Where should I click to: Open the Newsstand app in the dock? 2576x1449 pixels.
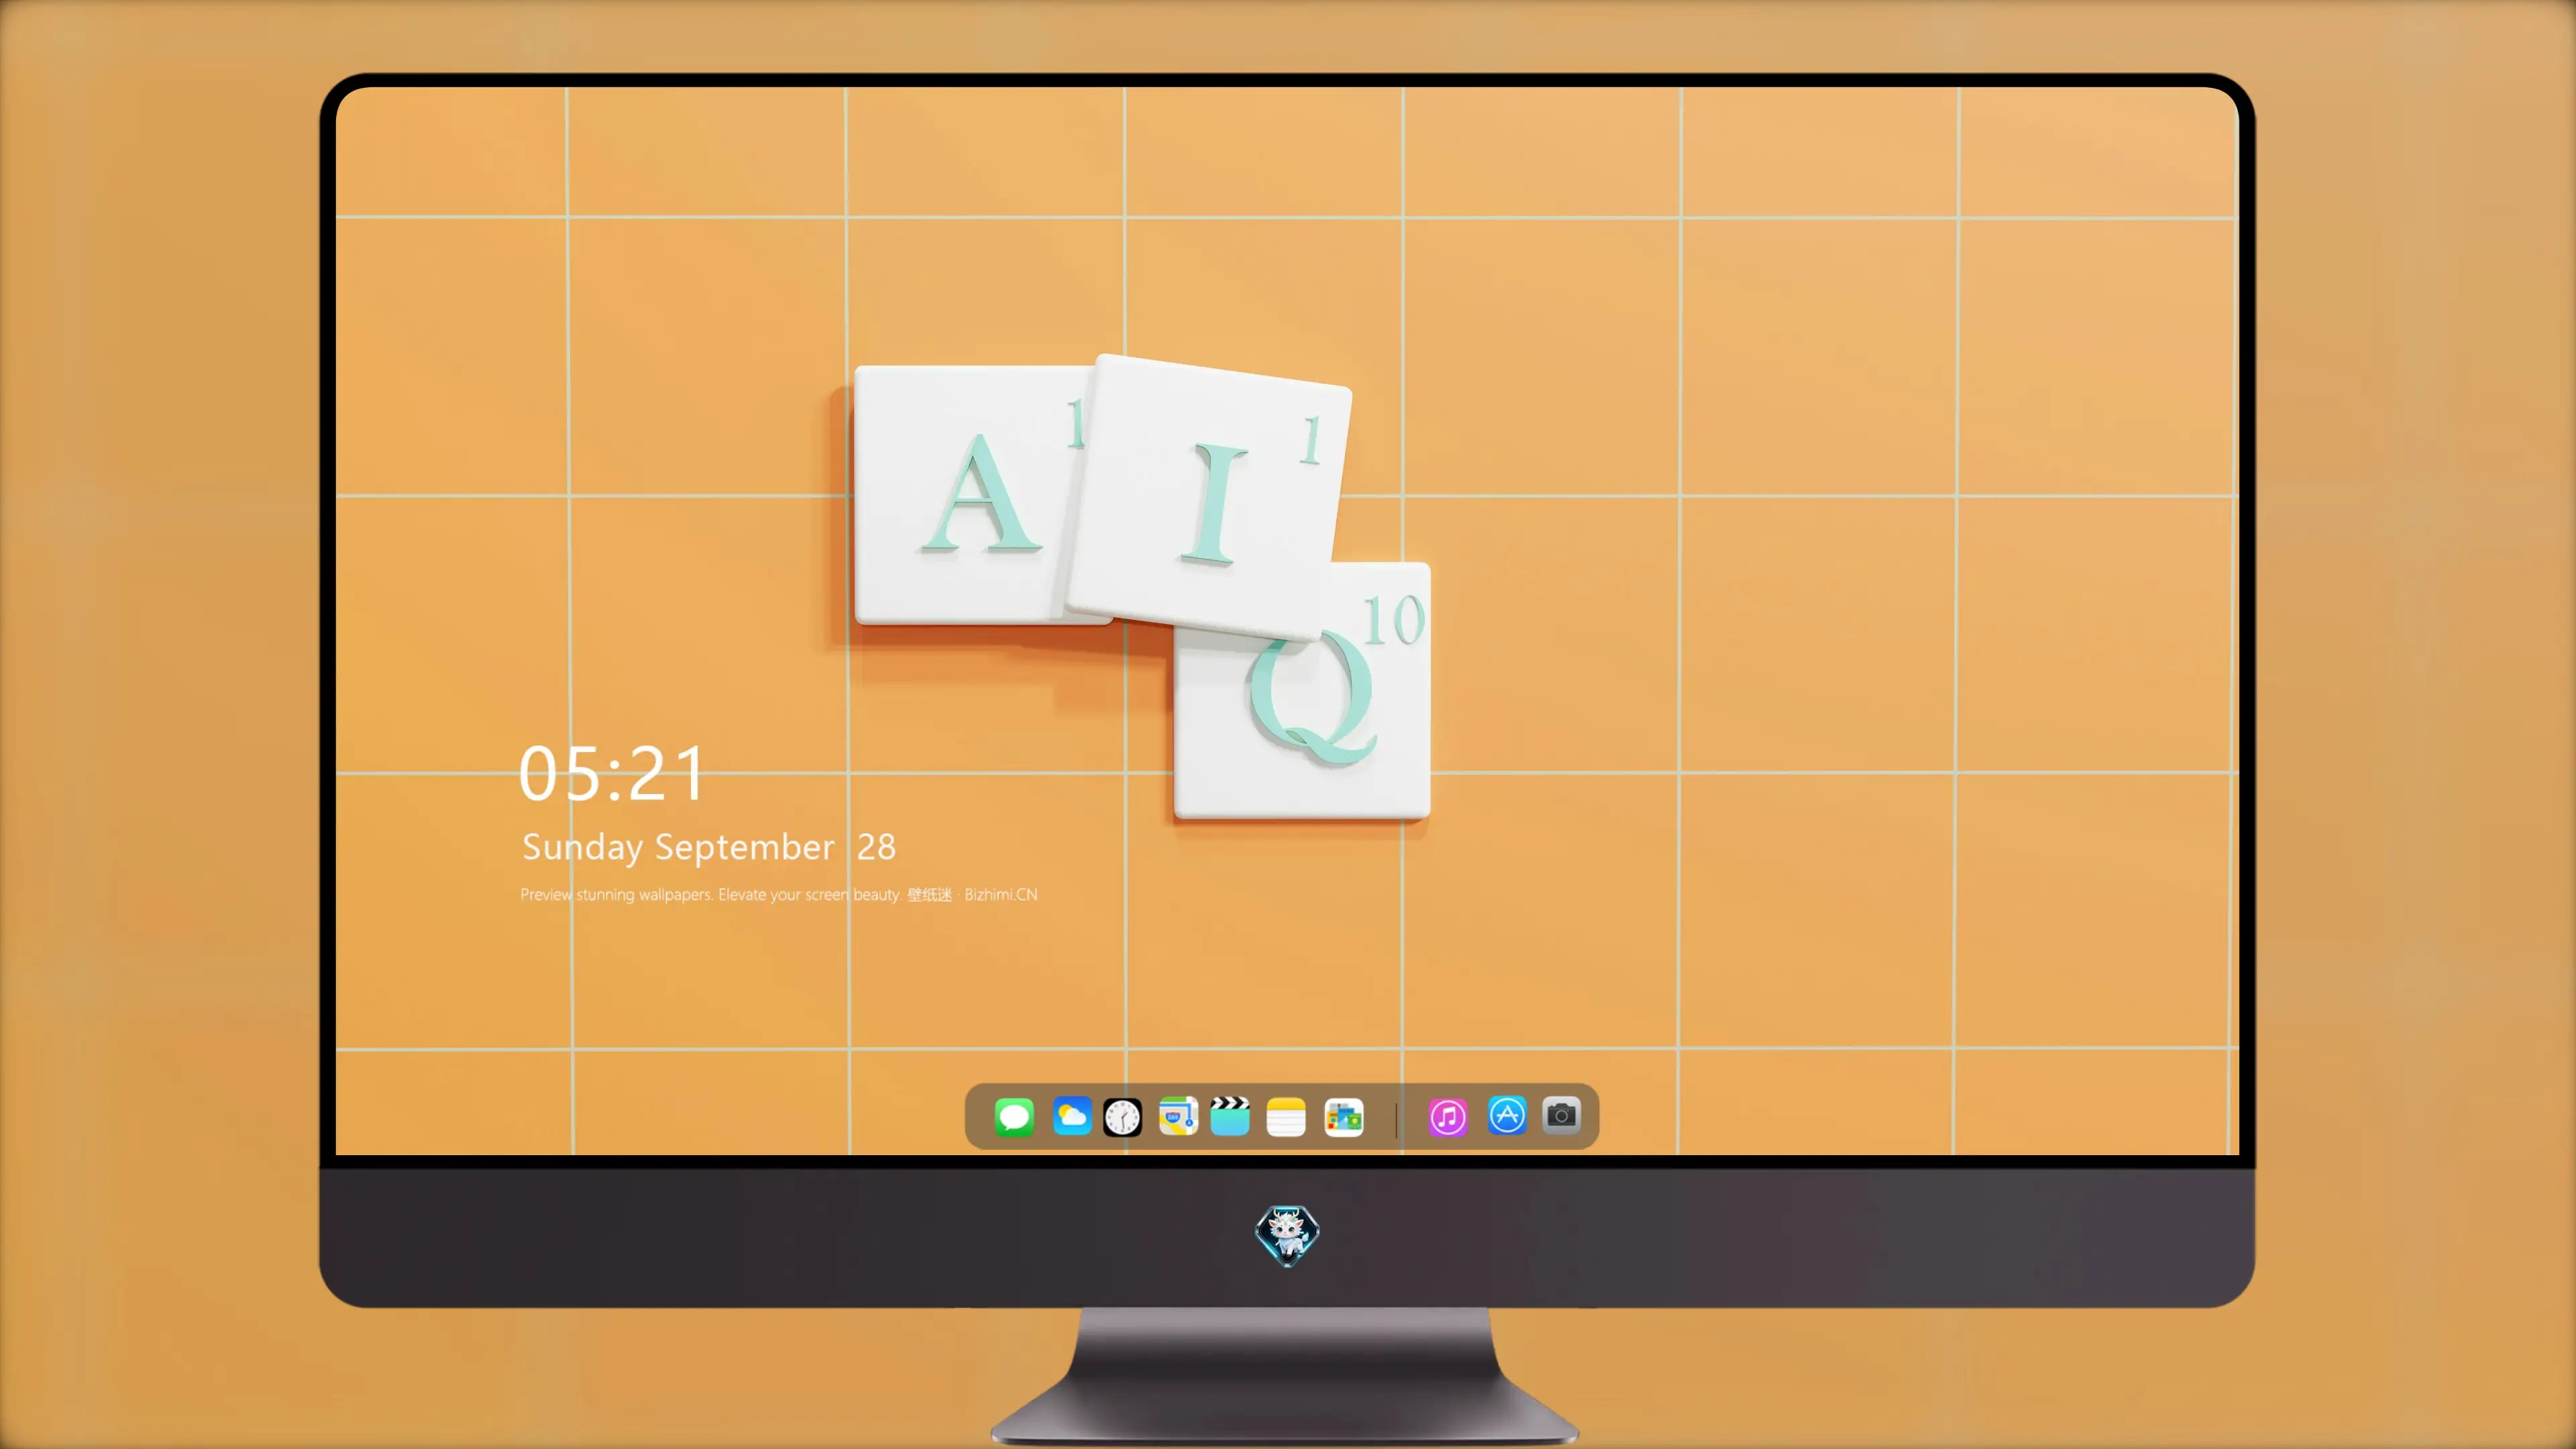(1344, 1116)
